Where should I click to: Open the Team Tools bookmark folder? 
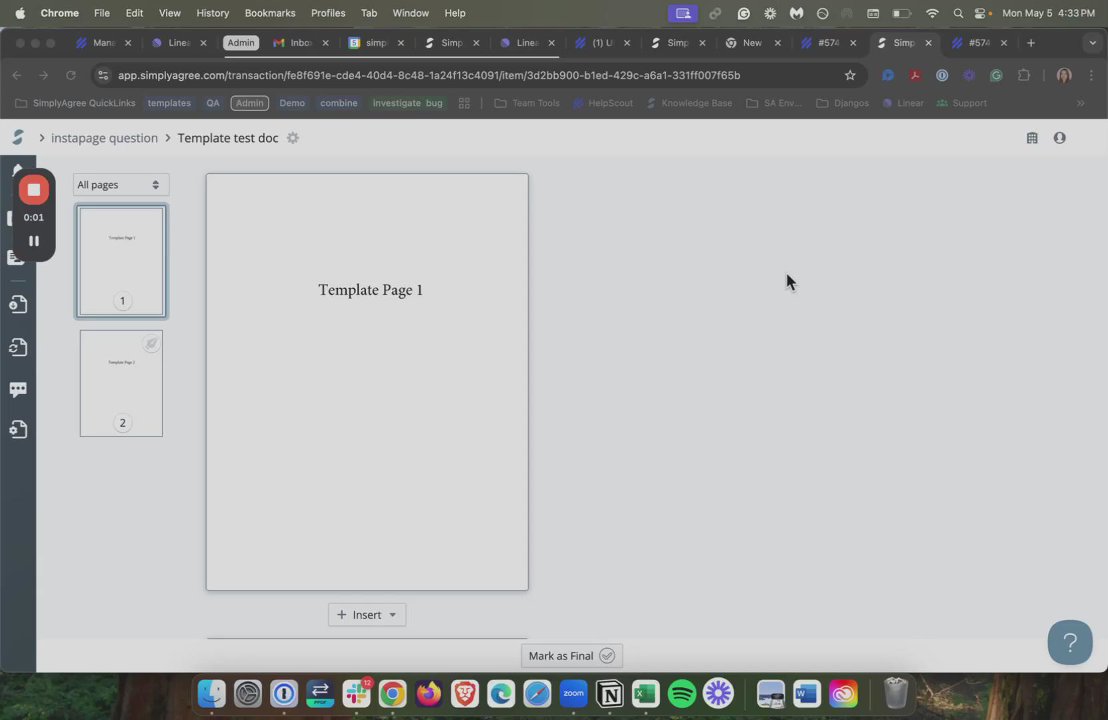click(x=527, y=103)
